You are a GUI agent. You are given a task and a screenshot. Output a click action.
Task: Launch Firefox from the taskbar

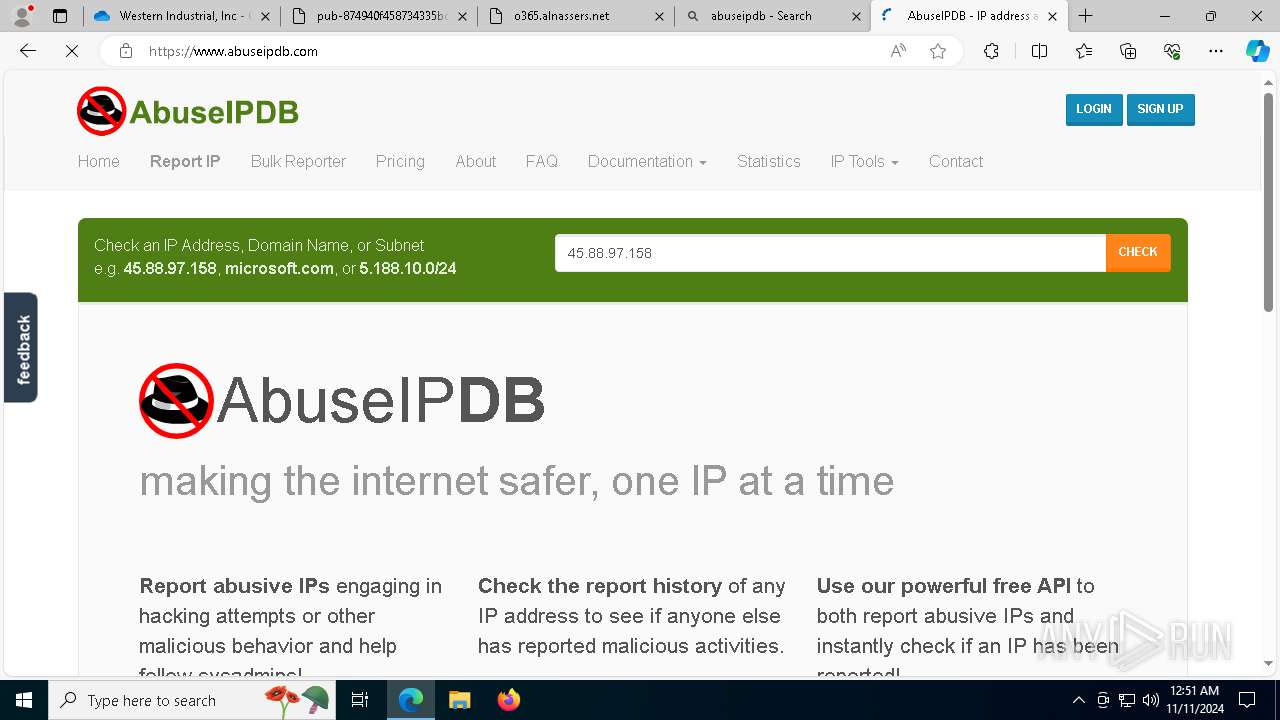[x=508, y=700]
